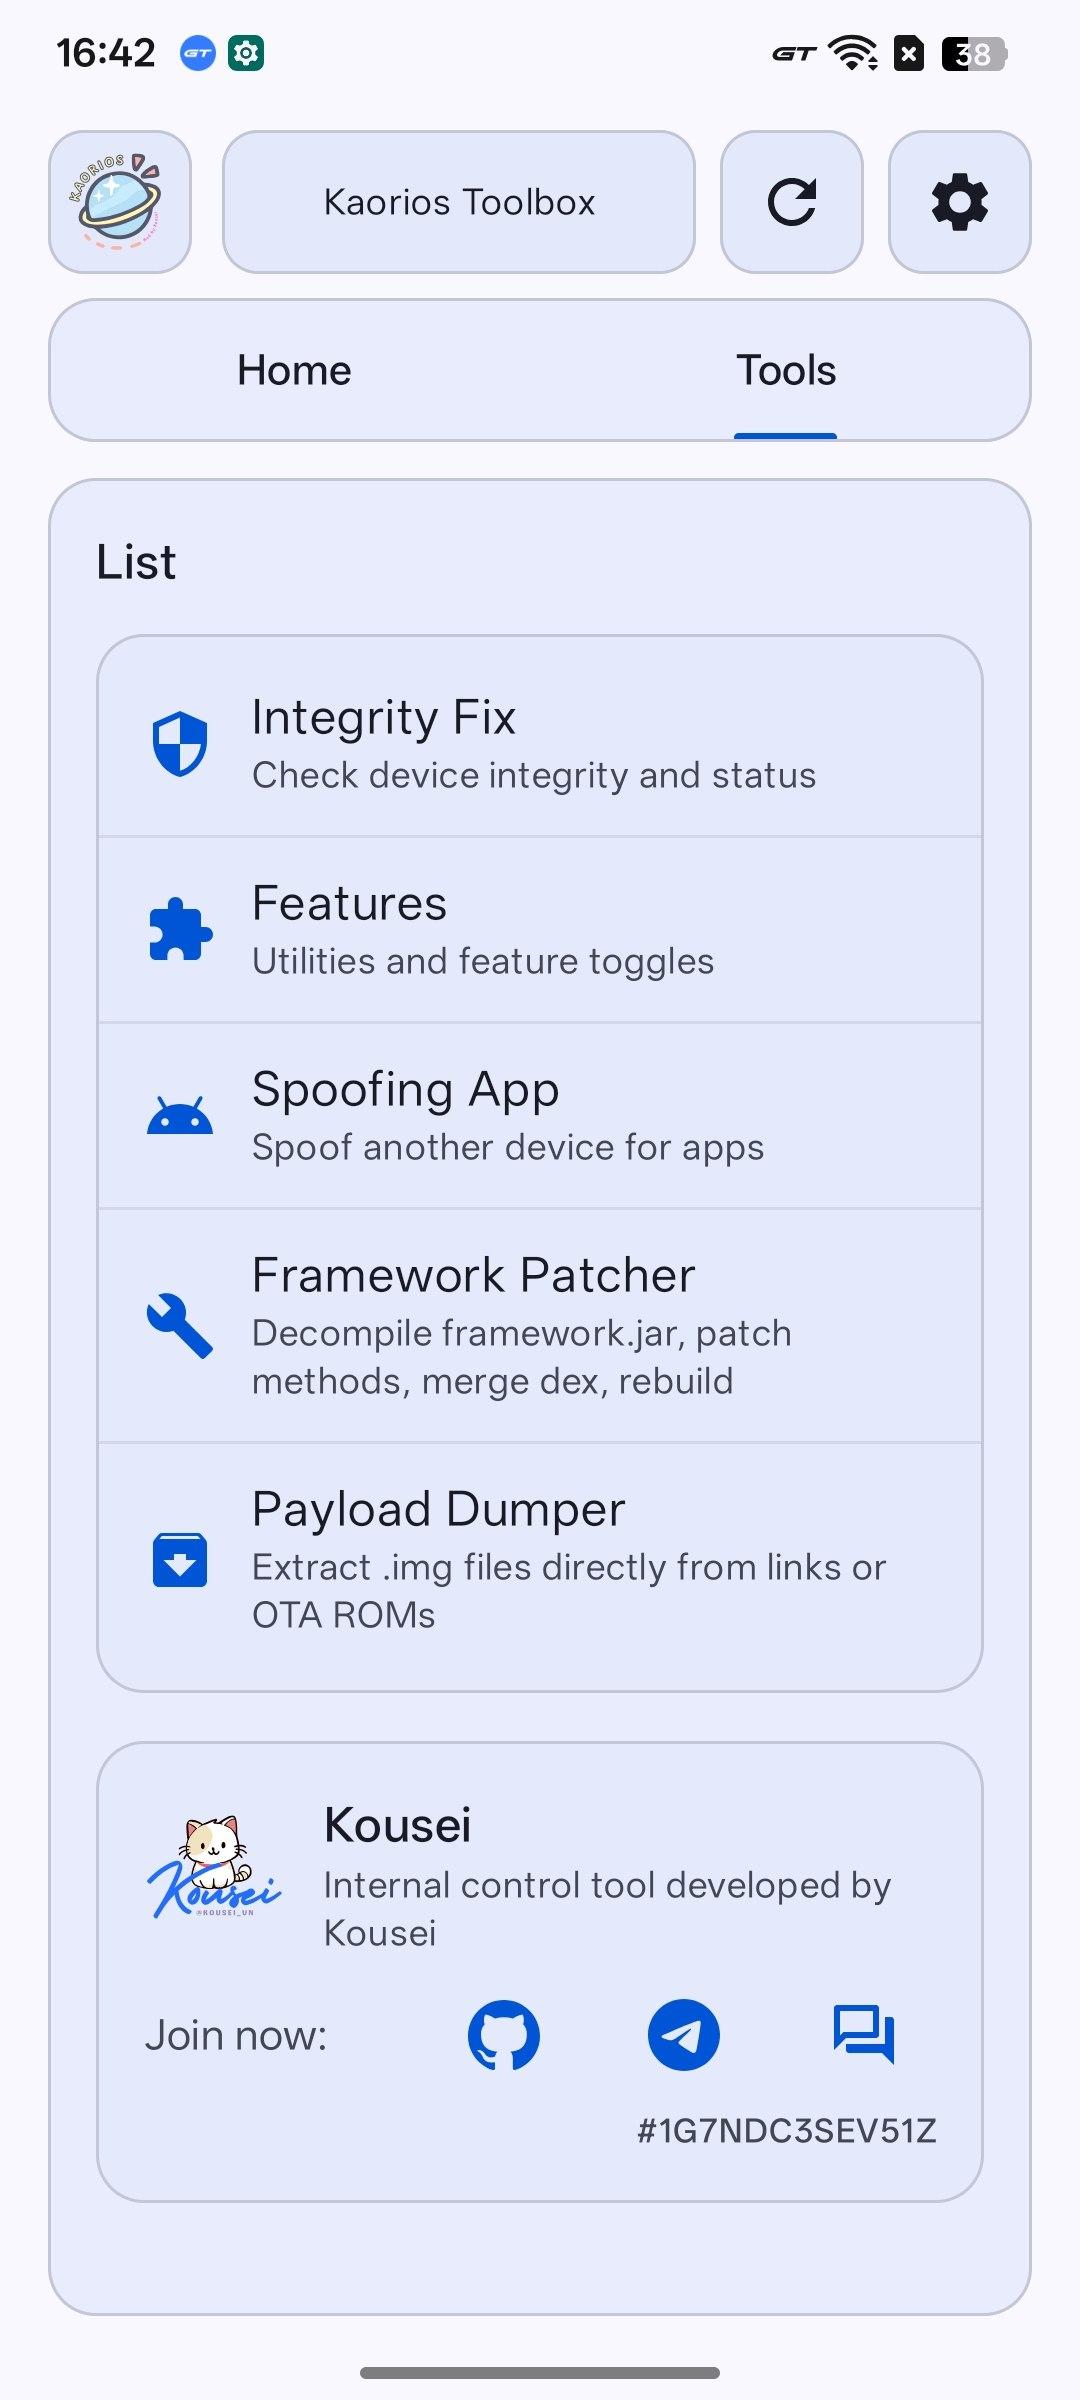Open the Integrity Fix tool
Screen dimensions: 1080x2400
point(540,744)
